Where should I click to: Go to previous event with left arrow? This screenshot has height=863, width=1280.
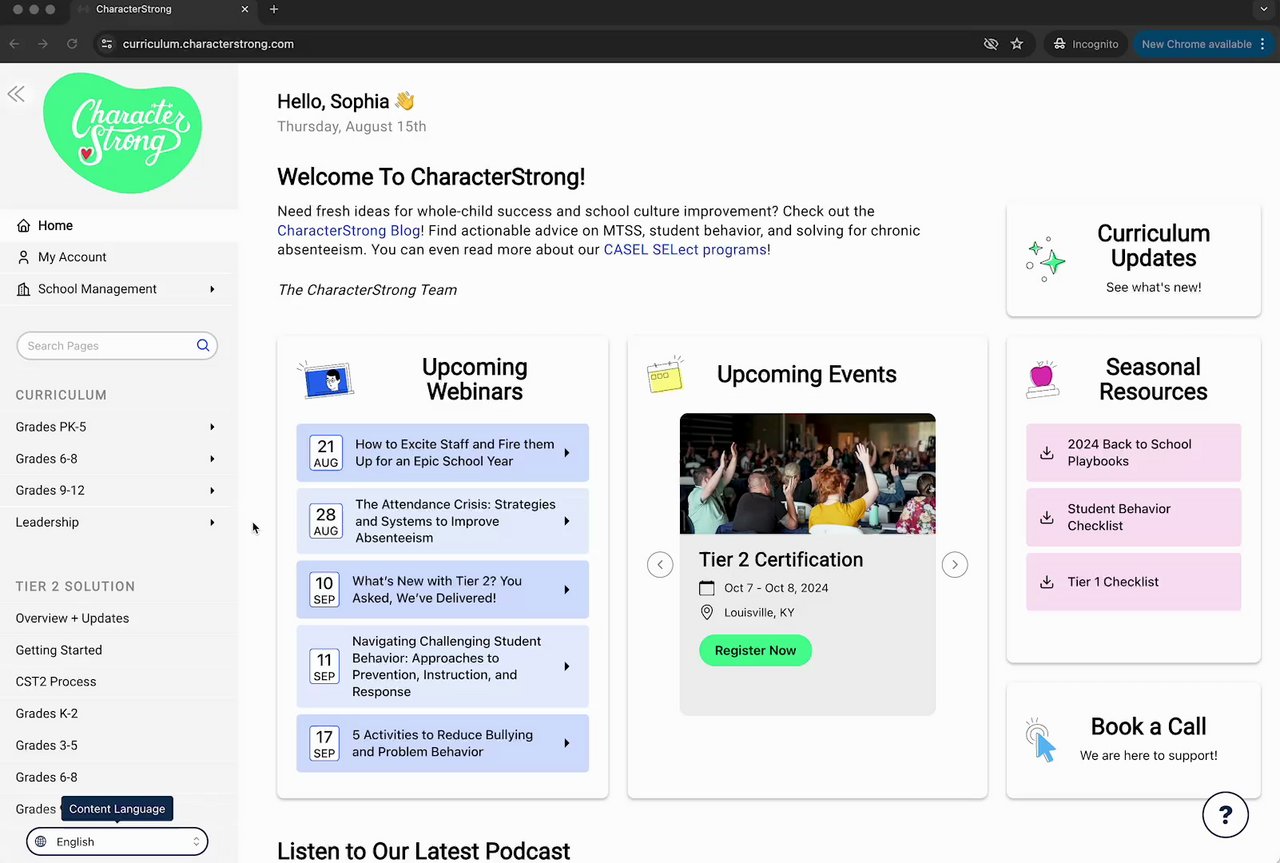click(660, 565)
